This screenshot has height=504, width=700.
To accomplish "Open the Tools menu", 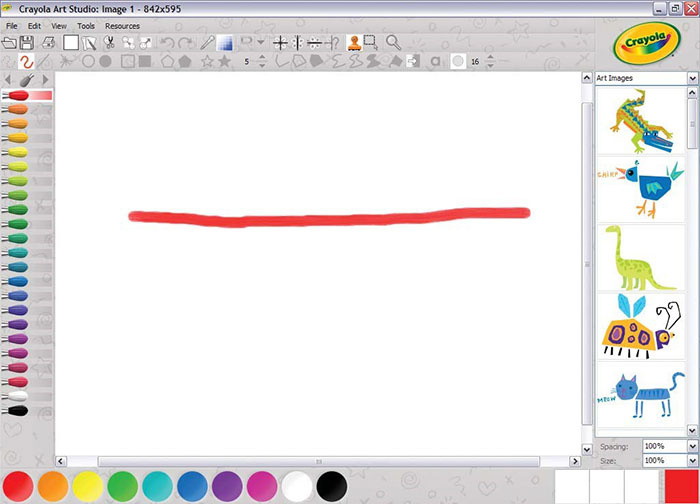I will coord(86,25).
